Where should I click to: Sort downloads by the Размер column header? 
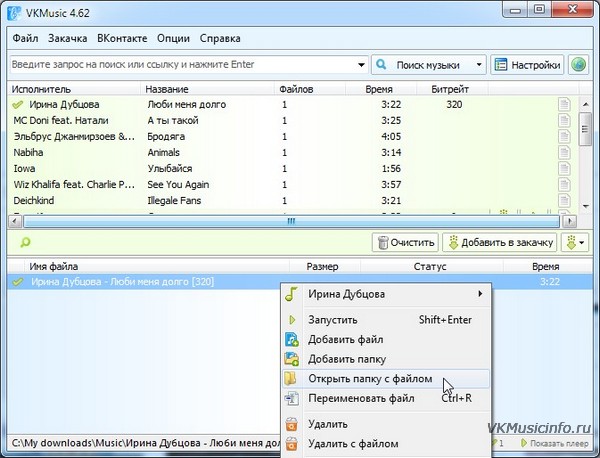pos(325,266)
